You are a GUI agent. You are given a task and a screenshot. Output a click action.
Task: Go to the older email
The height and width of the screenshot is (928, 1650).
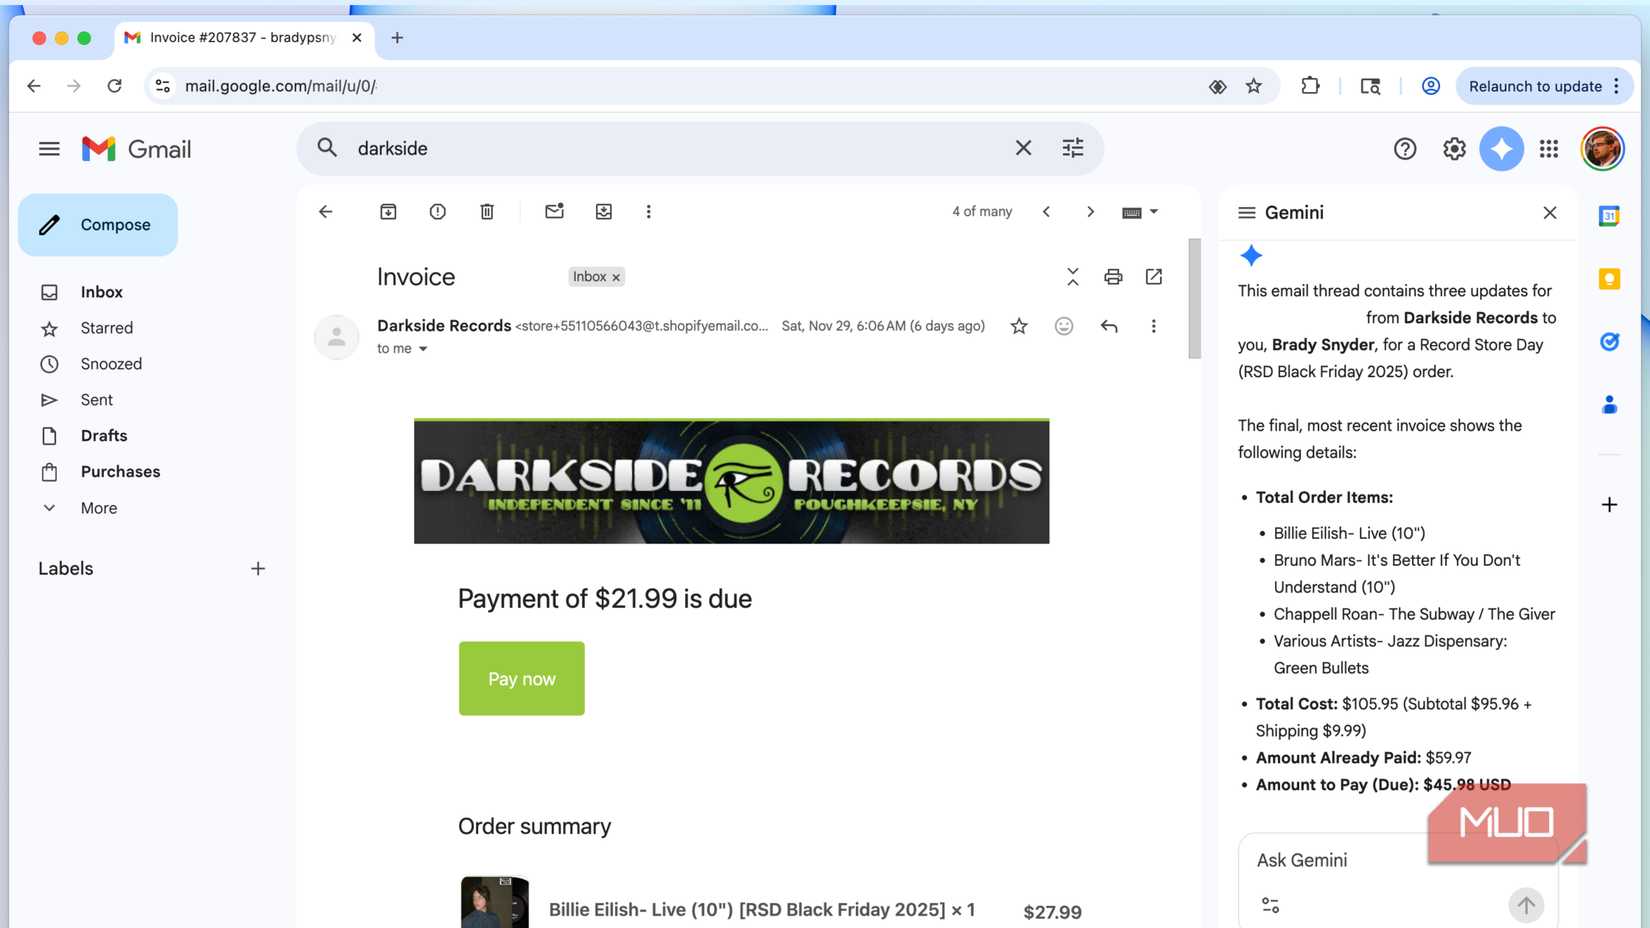pos(1090,211)
